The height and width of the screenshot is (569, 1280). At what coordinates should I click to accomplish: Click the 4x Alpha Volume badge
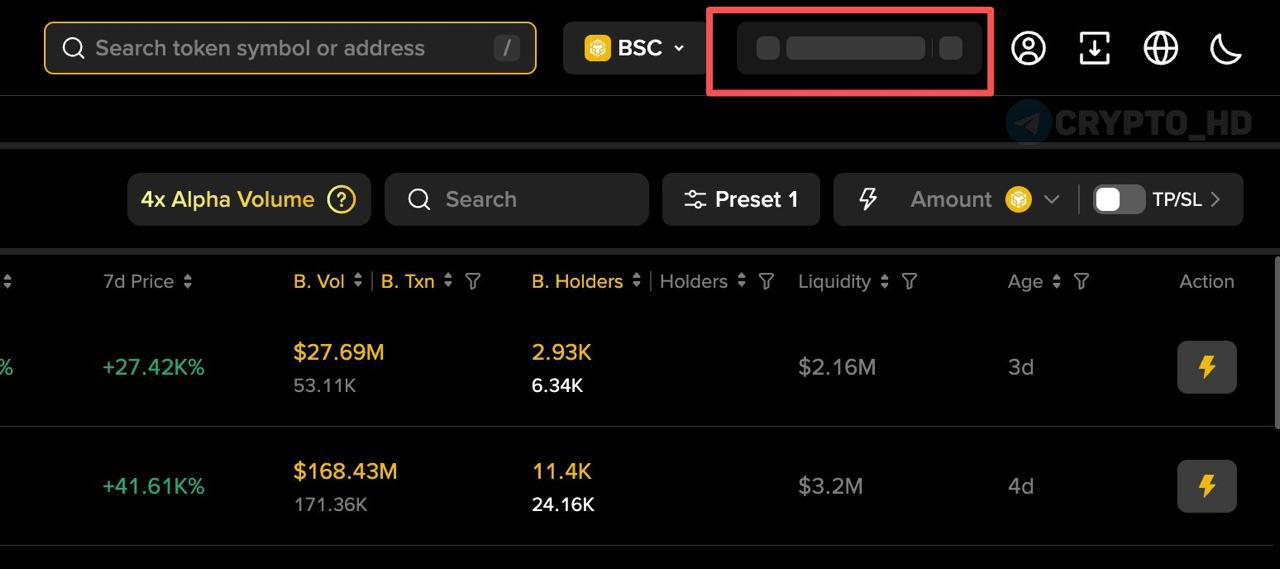(x=228, y=199)
